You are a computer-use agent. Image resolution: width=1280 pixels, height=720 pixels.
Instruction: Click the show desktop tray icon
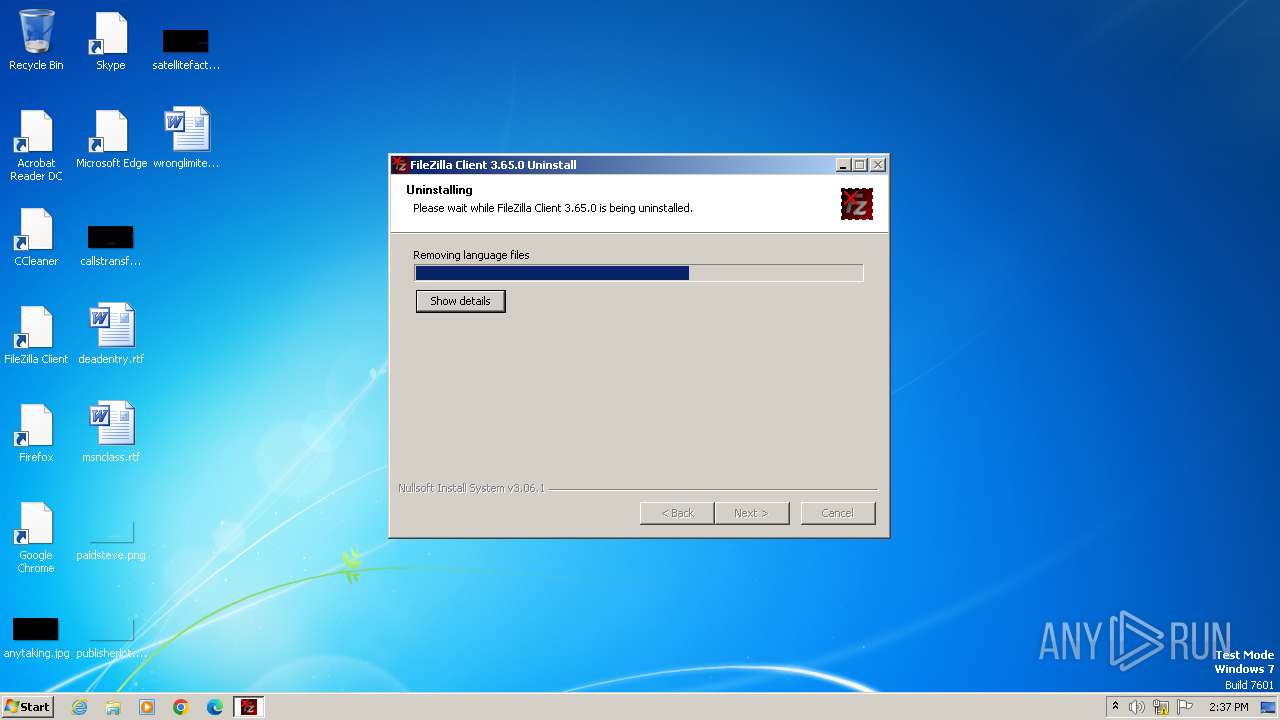tap(1268, 707)
